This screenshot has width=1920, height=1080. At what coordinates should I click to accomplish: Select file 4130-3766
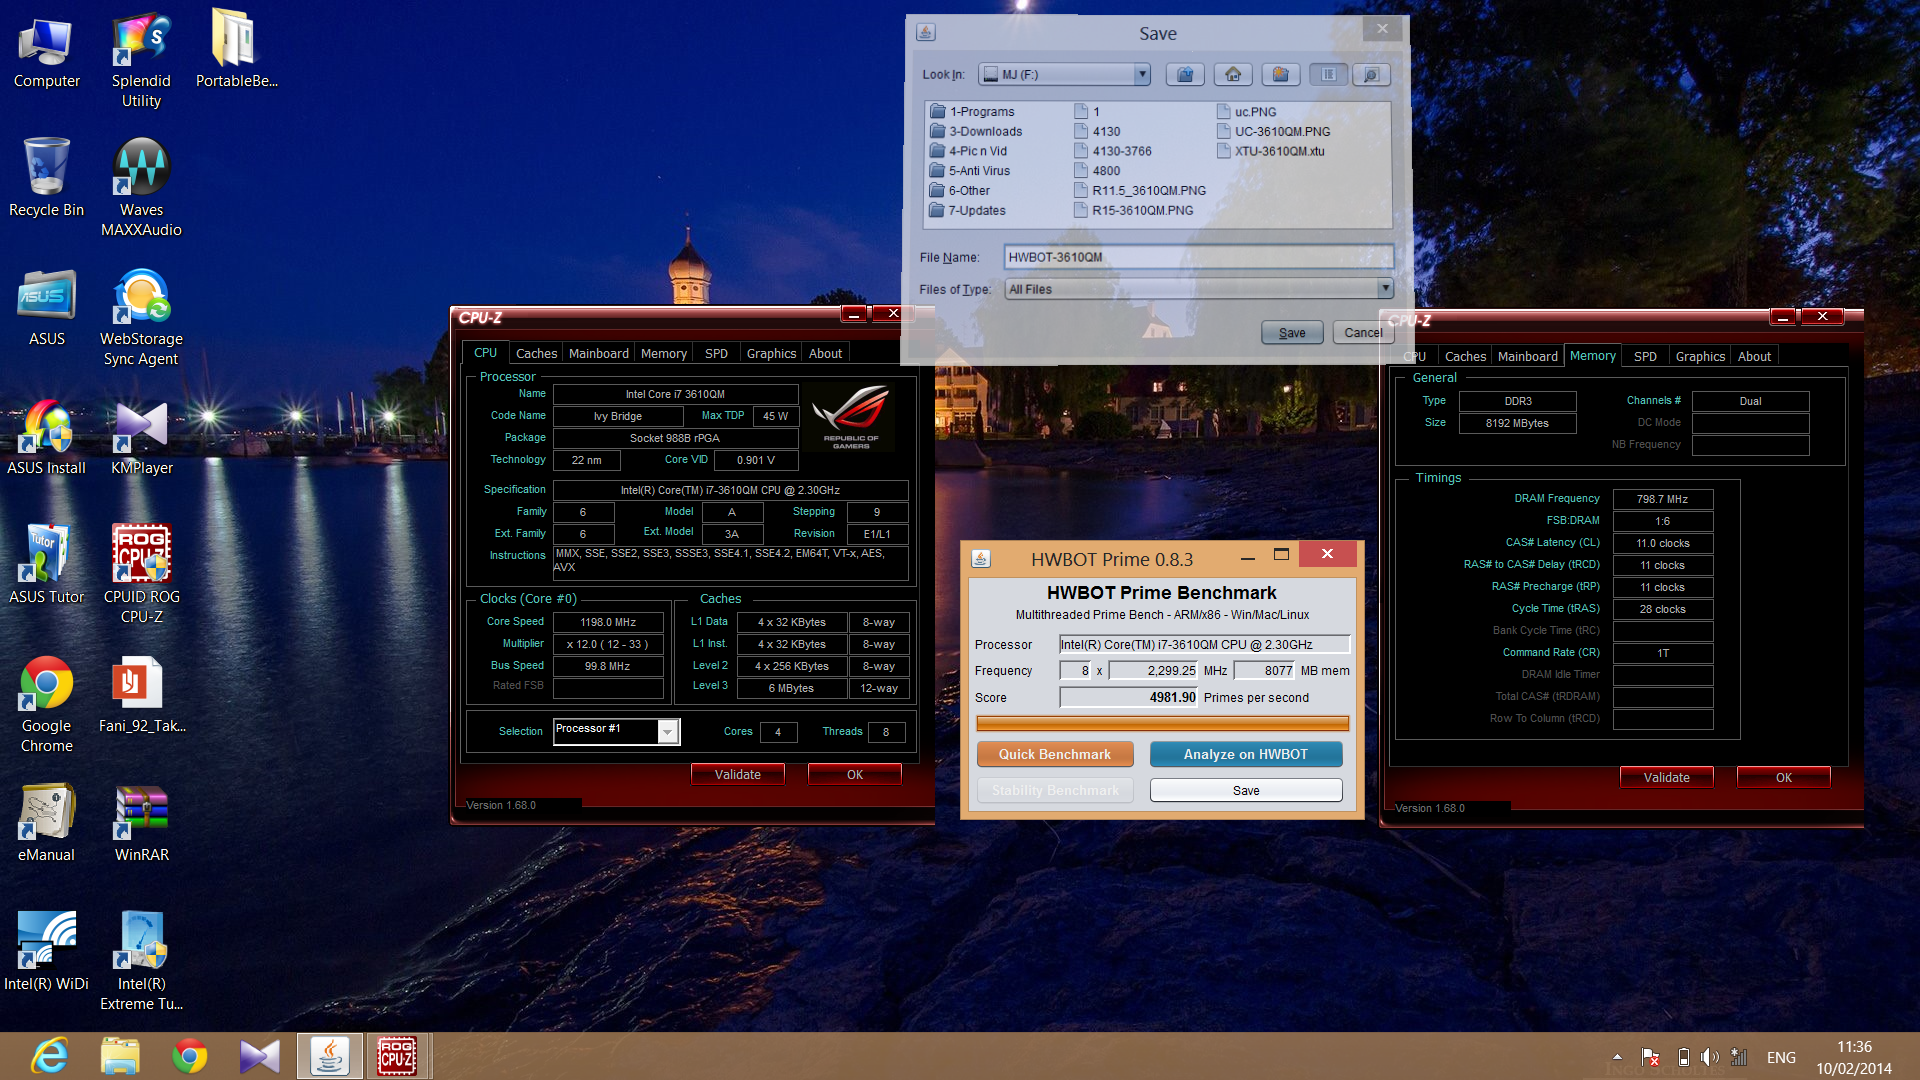(x=1113, y=151)
